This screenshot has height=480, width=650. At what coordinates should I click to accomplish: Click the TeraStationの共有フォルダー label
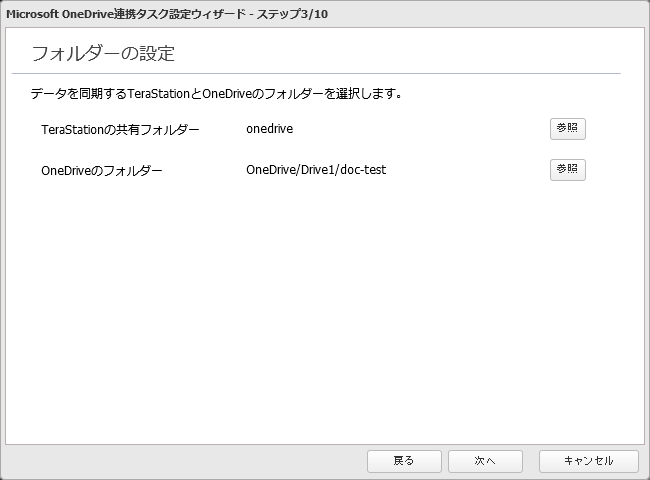point(120,130)
